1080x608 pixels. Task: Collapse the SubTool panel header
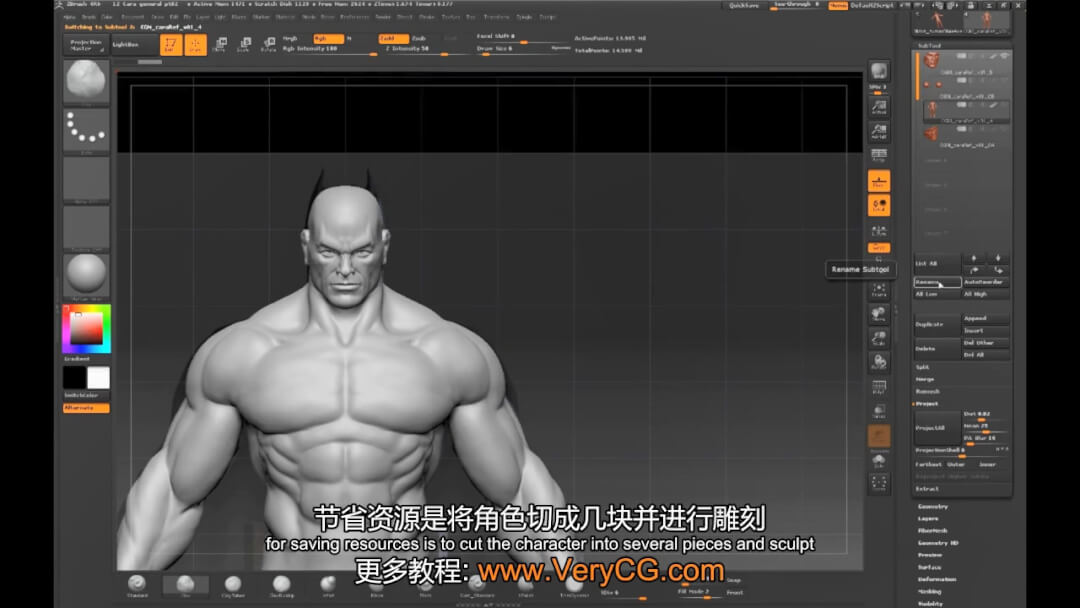click(929, 45)
